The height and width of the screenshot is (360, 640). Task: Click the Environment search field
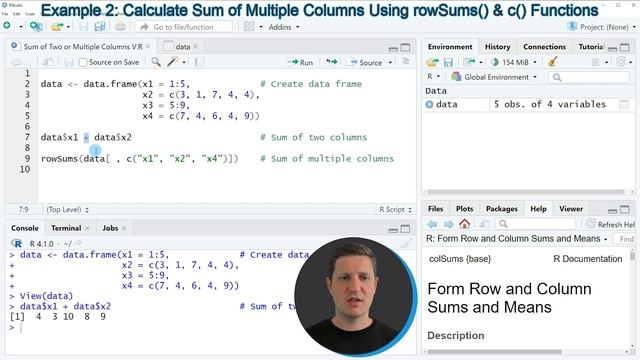(589, 77)
